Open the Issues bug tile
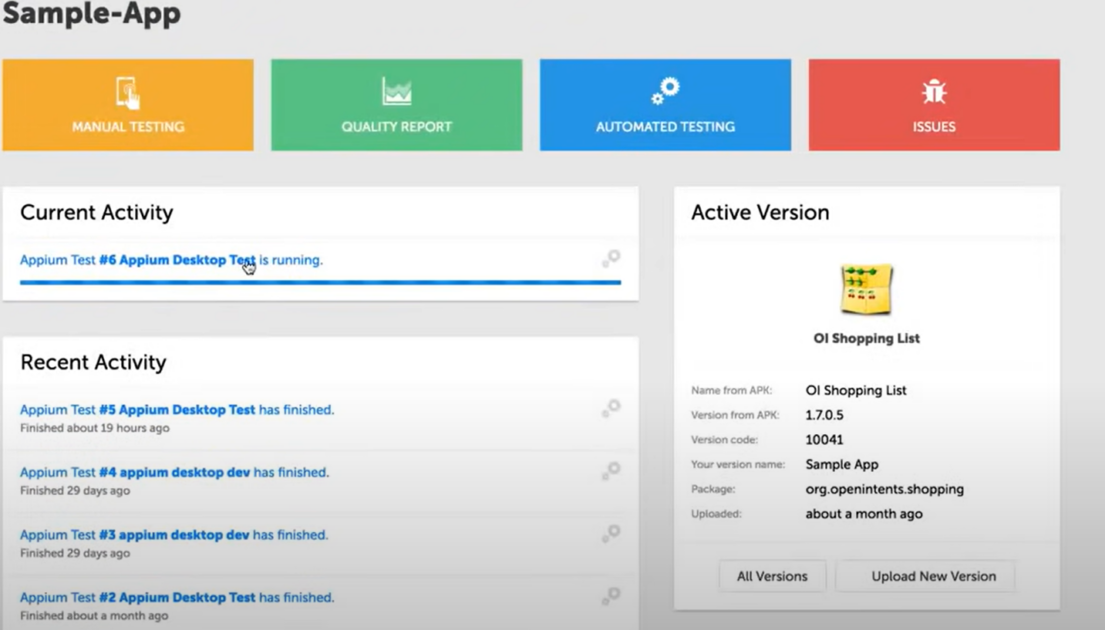 [934, 105]
